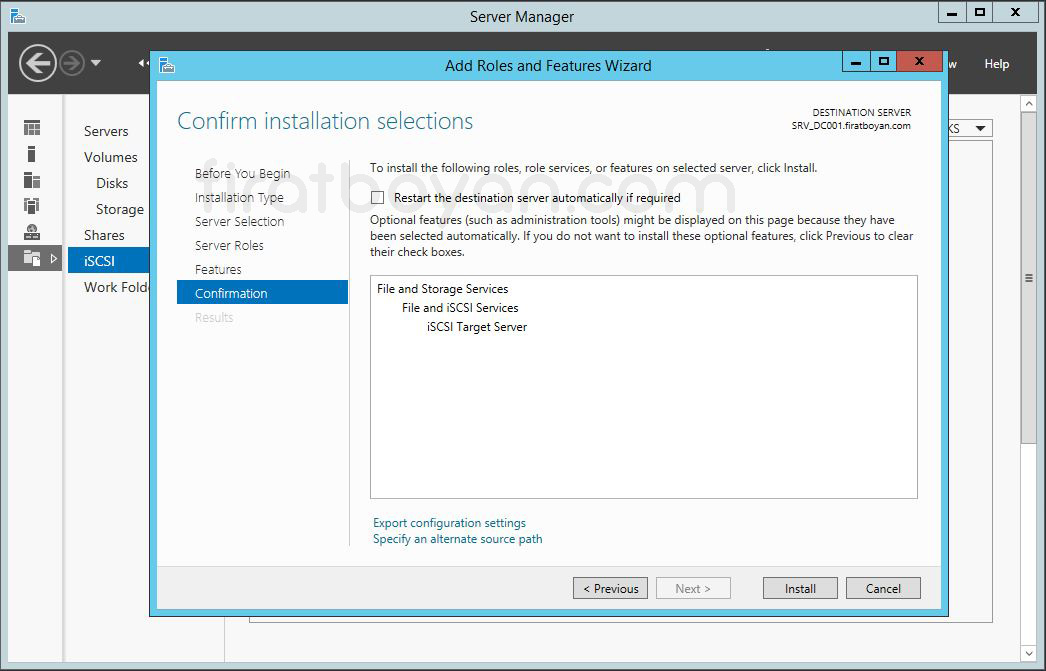The width and height of the screenshot is (1046, 671).
Task: Open Disks under Volumes
Action: click(x=112, y=183)
